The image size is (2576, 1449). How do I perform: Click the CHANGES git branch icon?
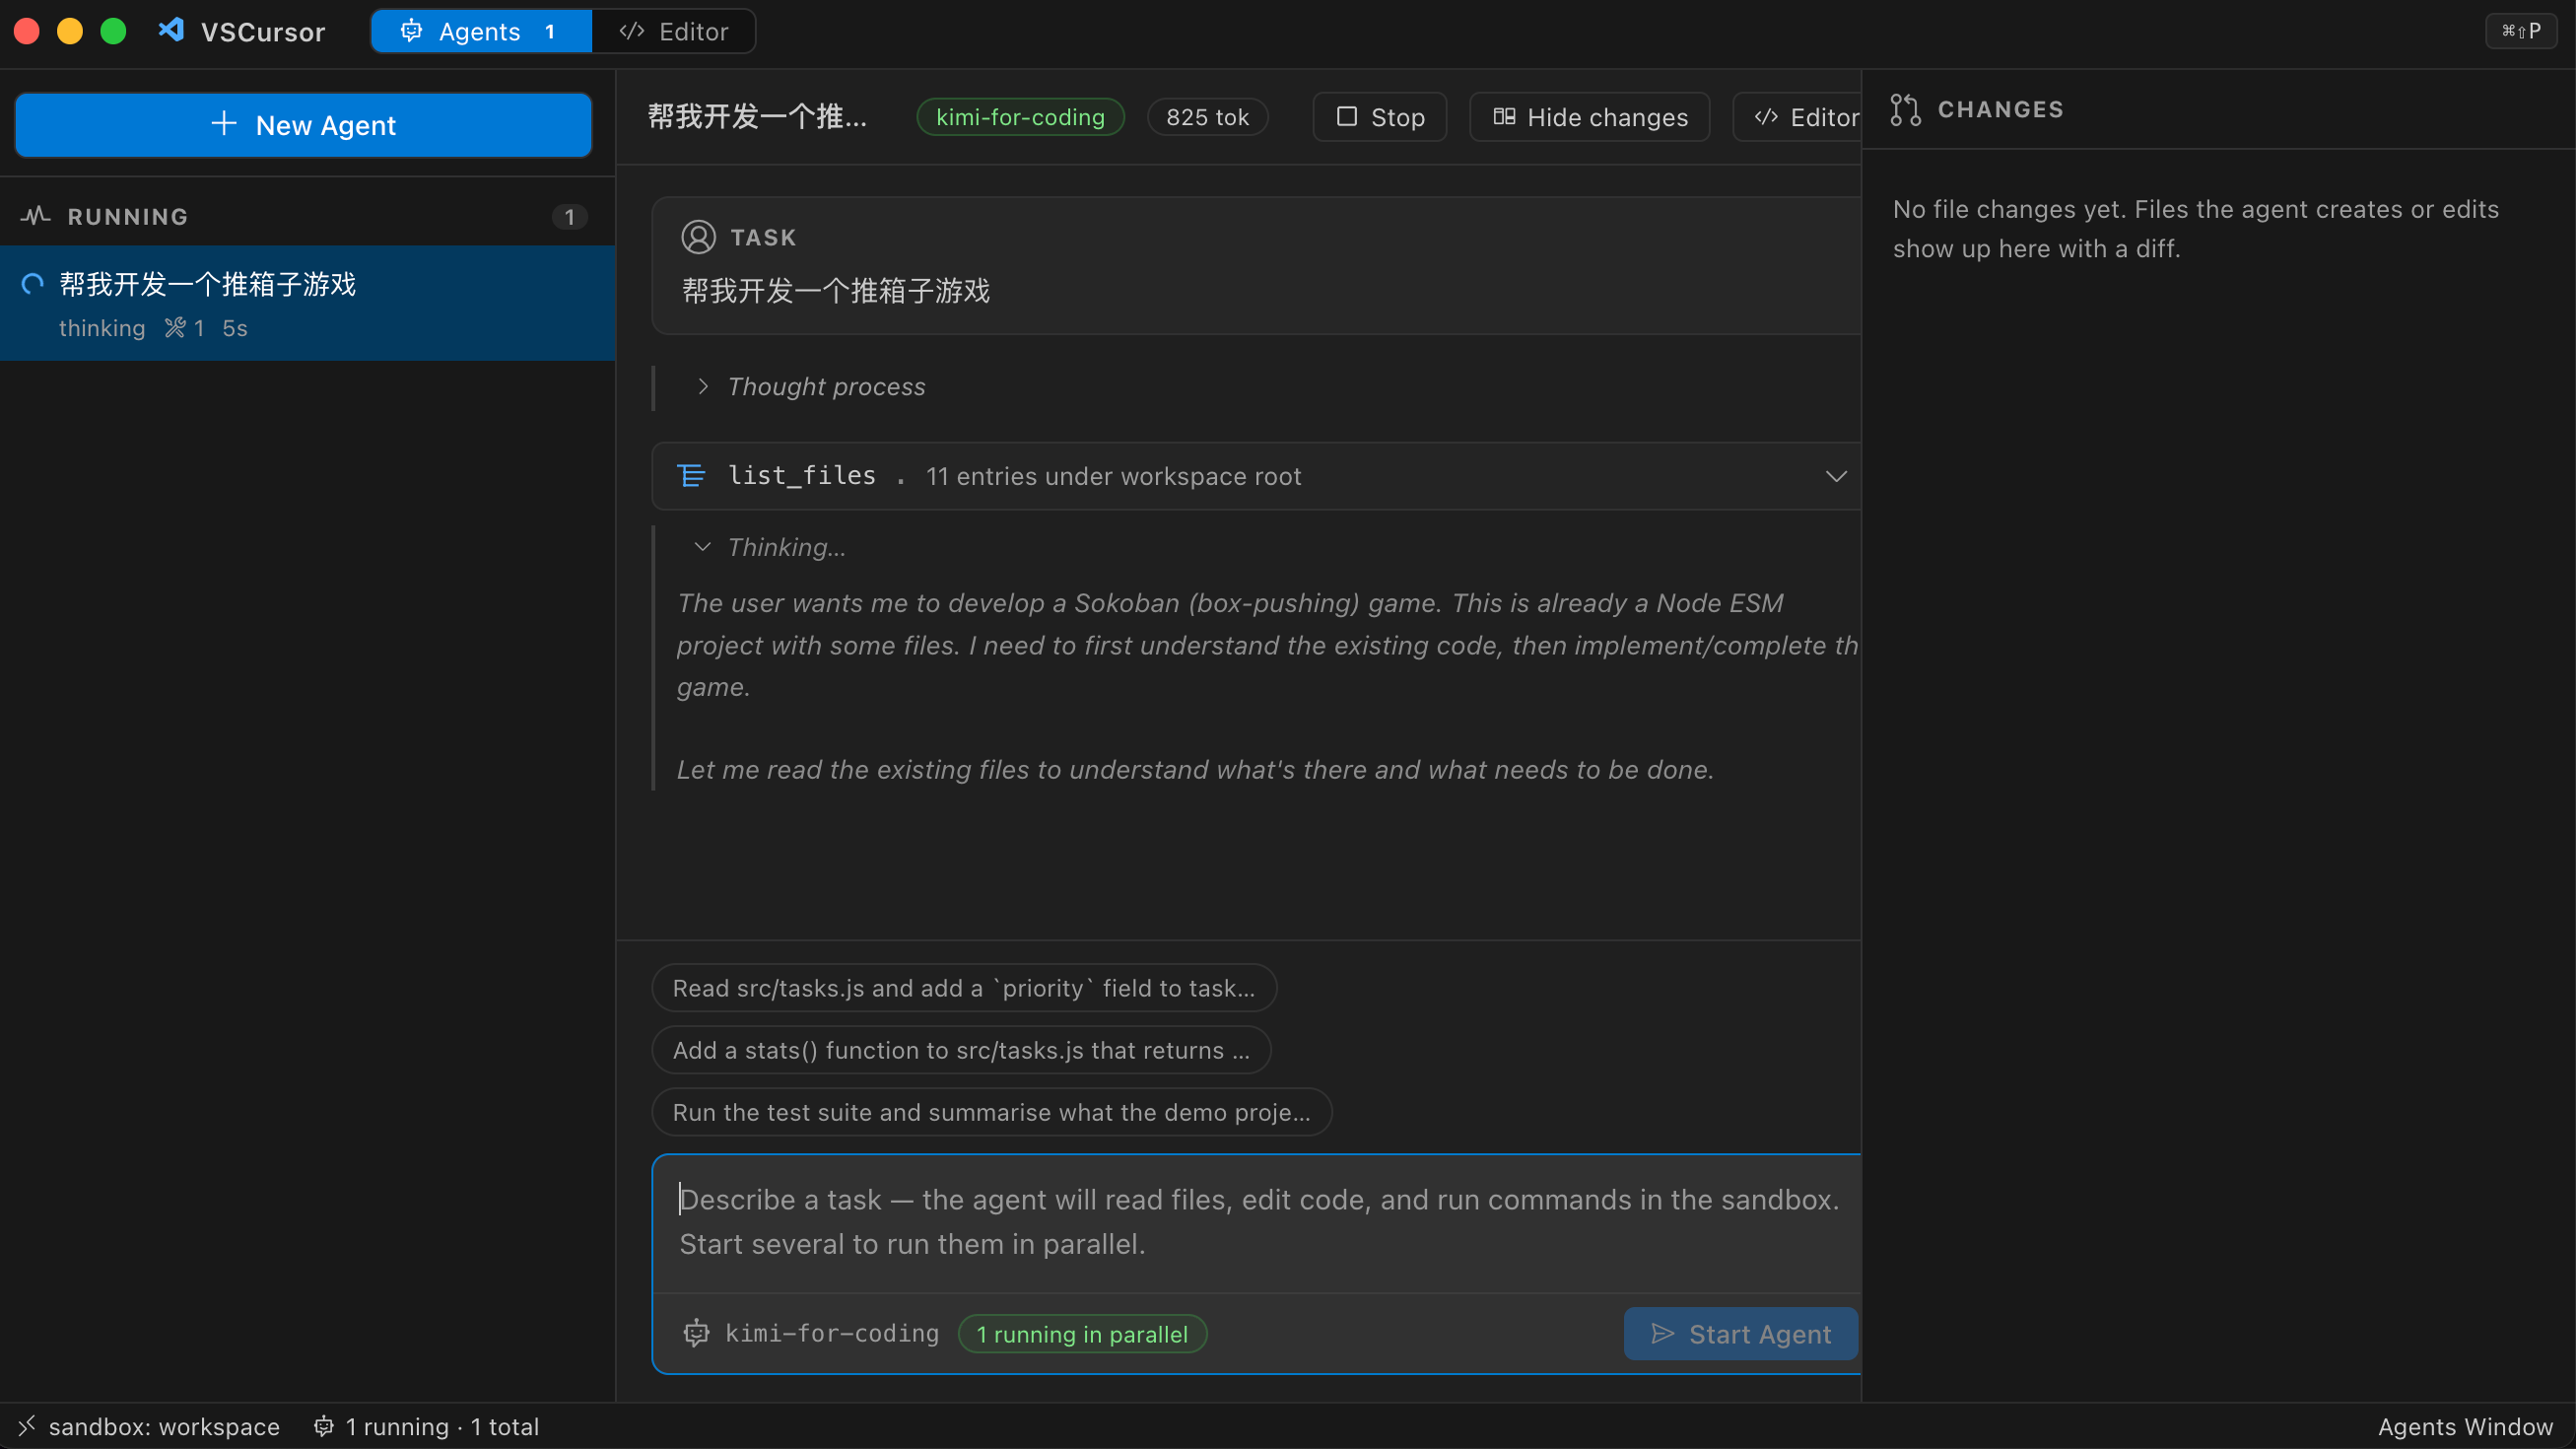tap(1905, 109)
